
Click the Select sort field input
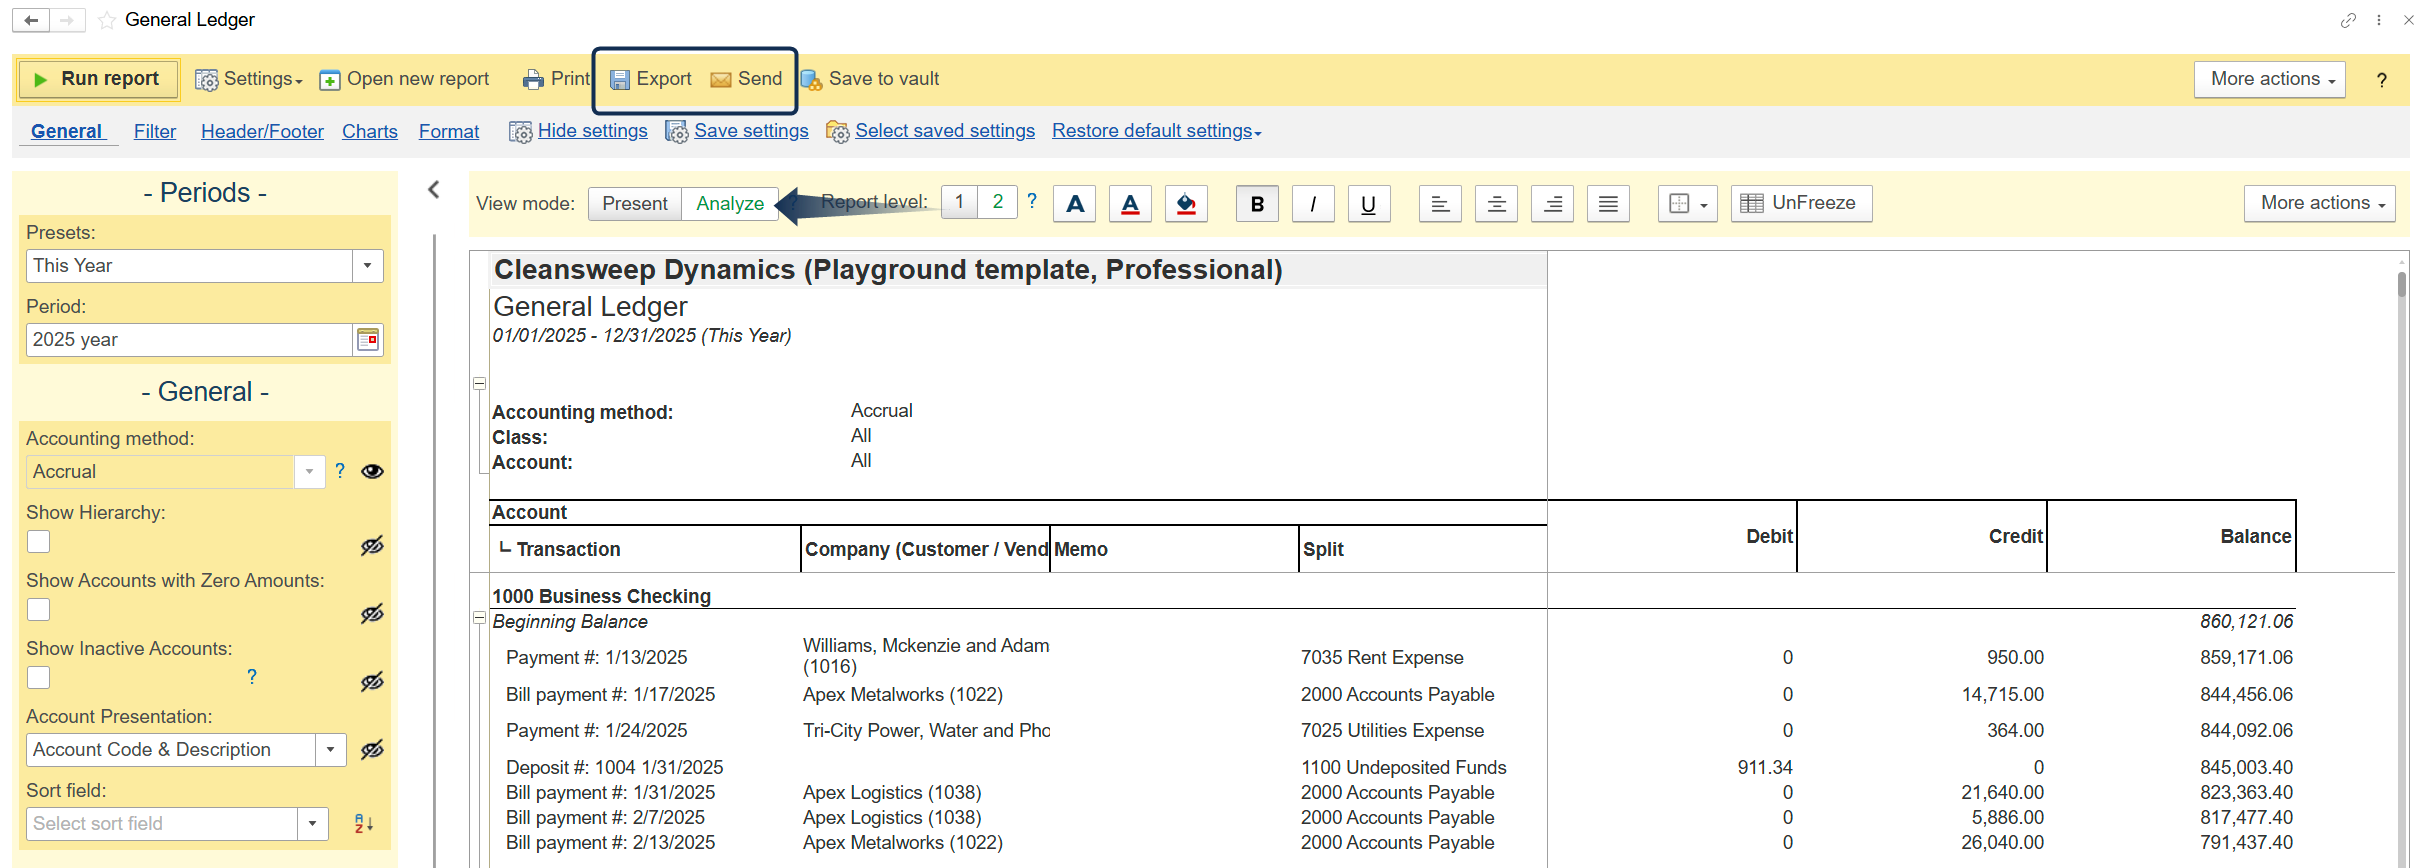coord(162,824)
